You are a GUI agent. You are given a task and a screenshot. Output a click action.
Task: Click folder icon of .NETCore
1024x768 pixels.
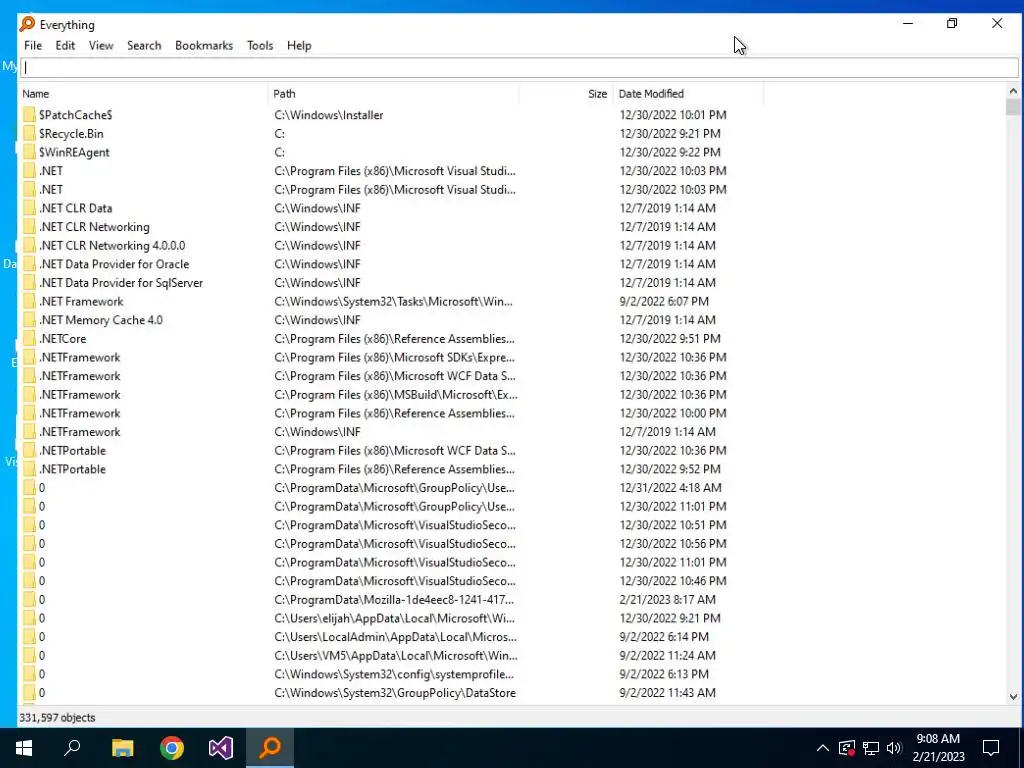[x=29, y=339]
